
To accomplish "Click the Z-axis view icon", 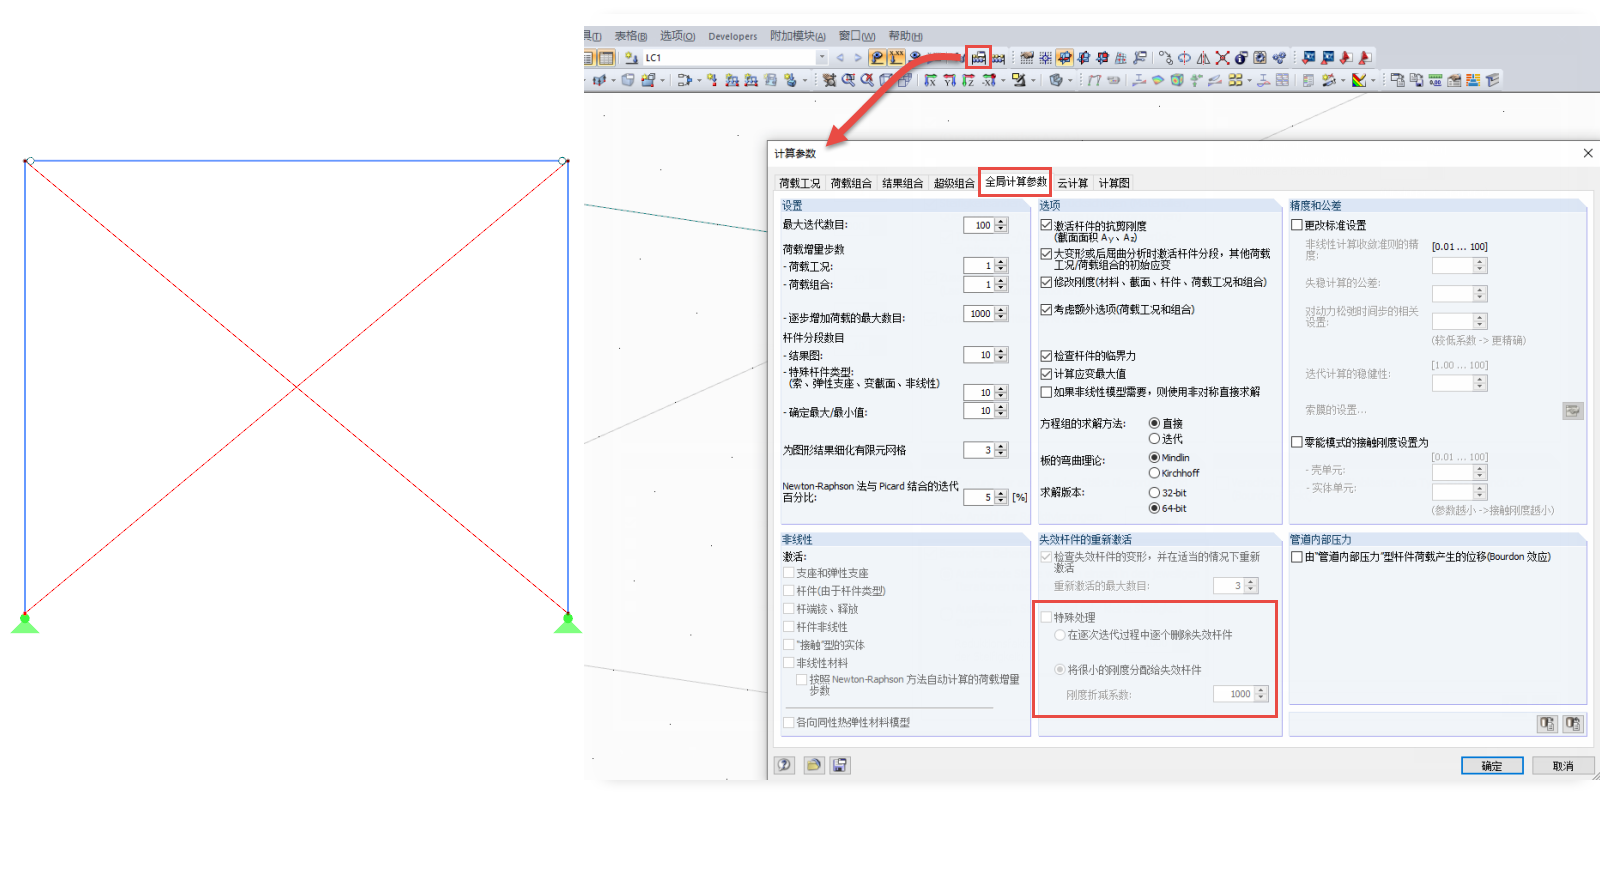I will (968, 80).
